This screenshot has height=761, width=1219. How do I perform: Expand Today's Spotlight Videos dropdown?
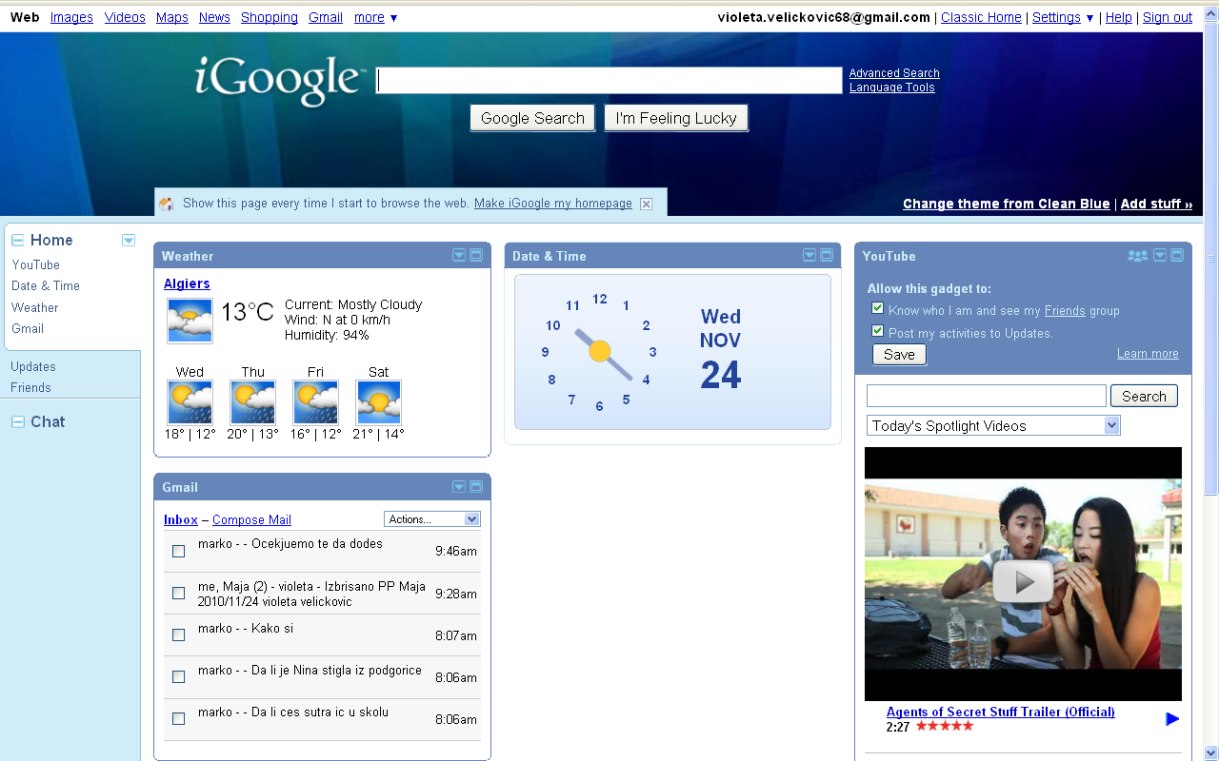click(x=993, y=426)
